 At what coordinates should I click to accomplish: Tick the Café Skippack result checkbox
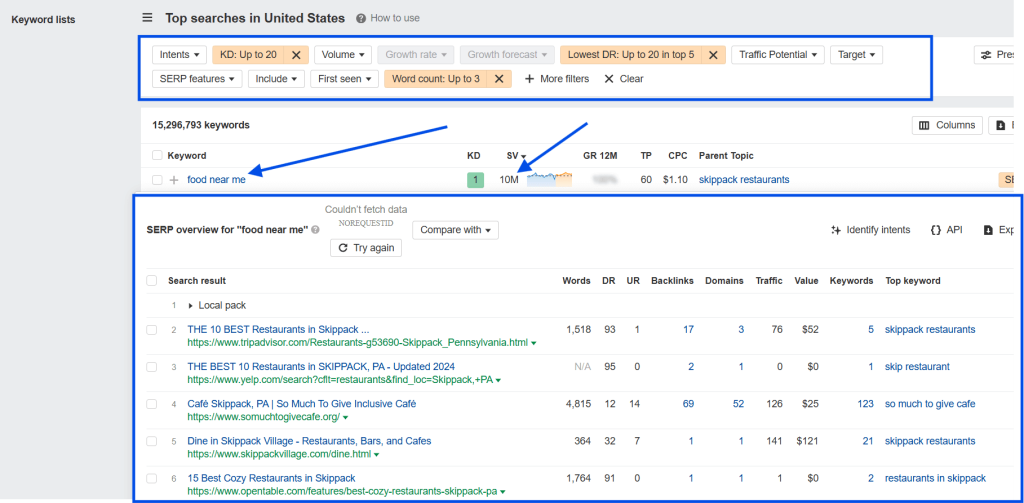pos(152,404)
